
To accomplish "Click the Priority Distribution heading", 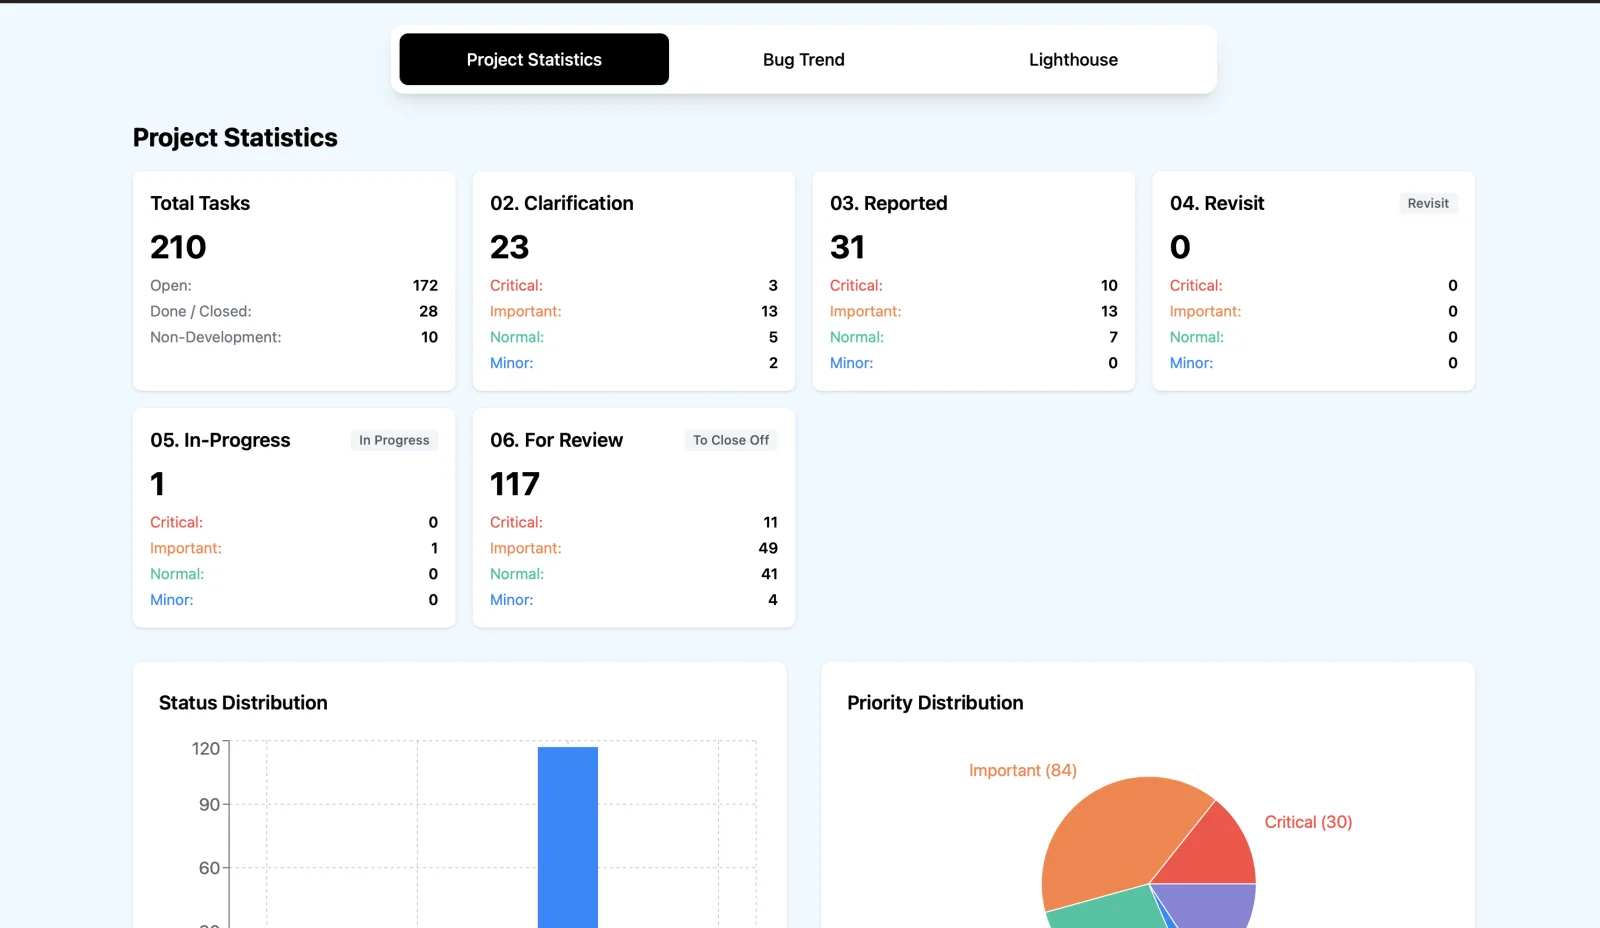I will click(935, 703).
